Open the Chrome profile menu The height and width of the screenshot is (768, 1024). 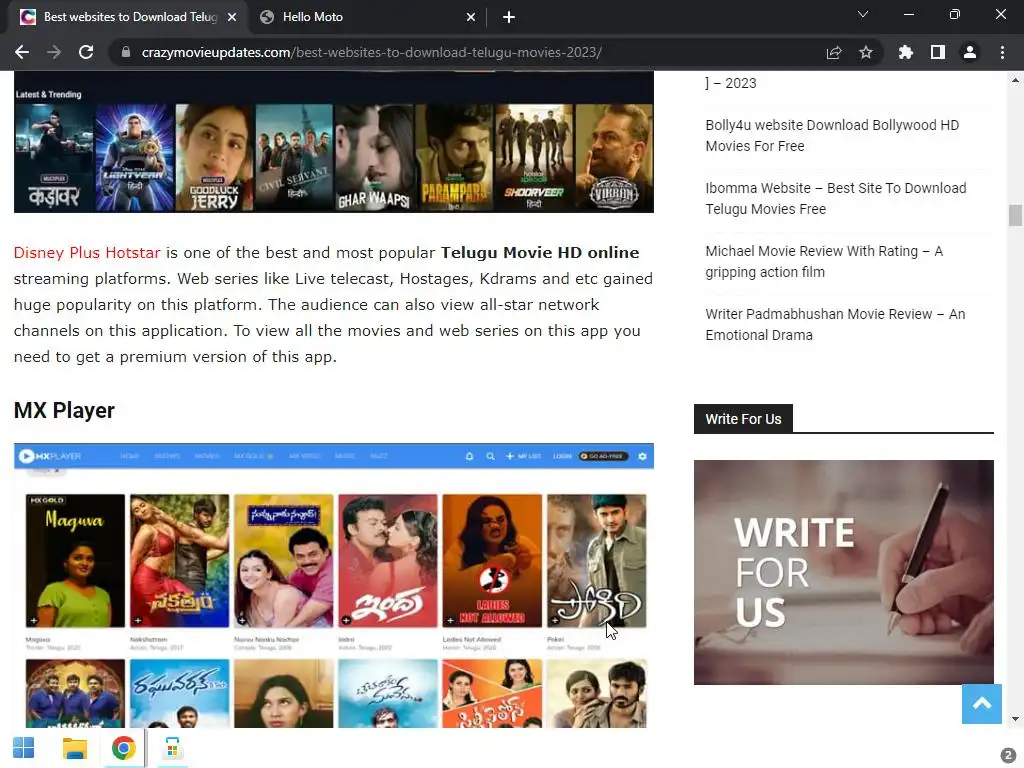tap(970, 52)
